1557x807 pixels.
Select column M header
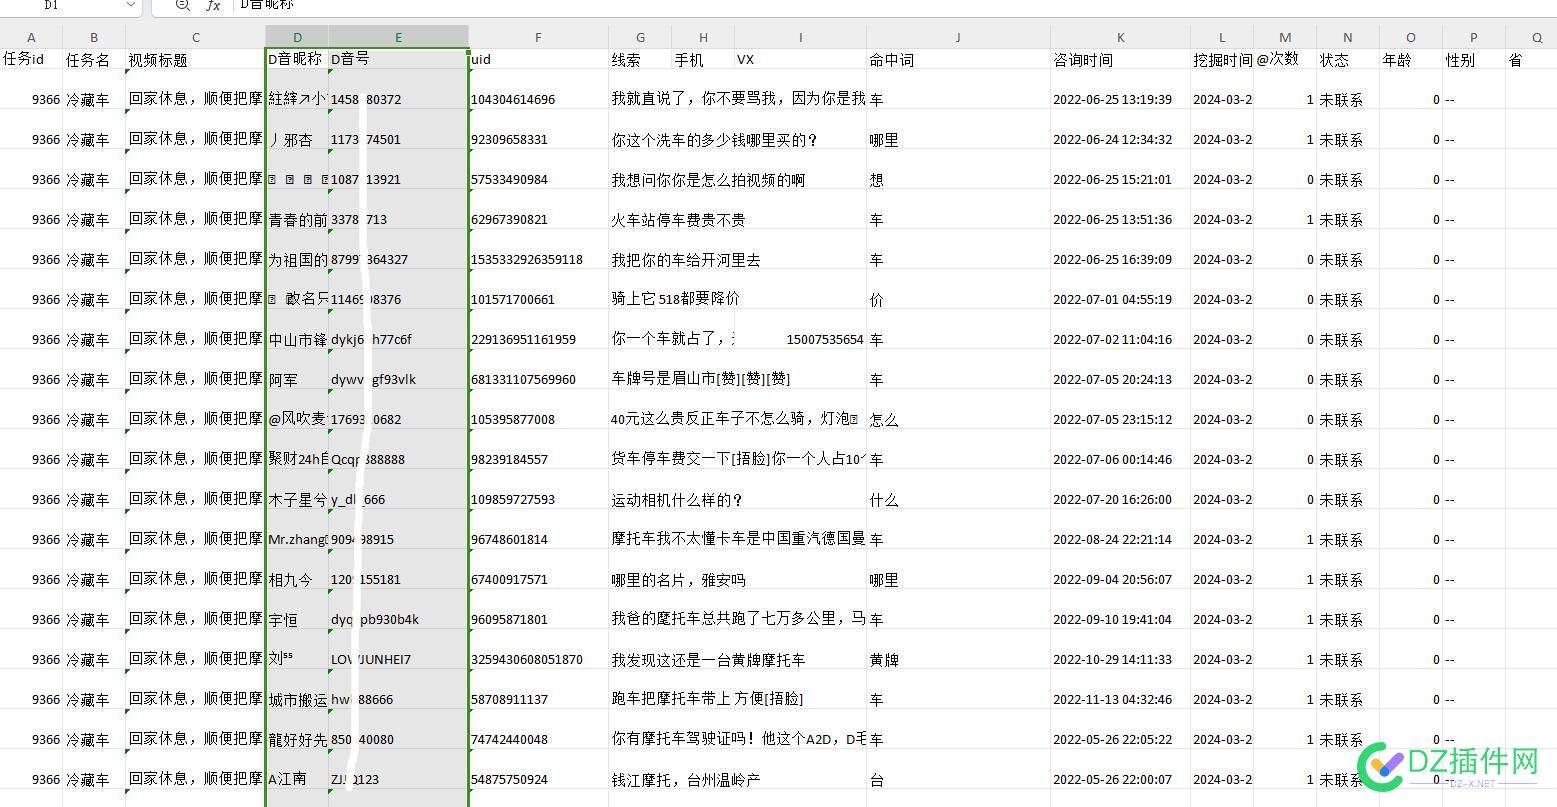pyautogui.click(x=1285, y=38)
